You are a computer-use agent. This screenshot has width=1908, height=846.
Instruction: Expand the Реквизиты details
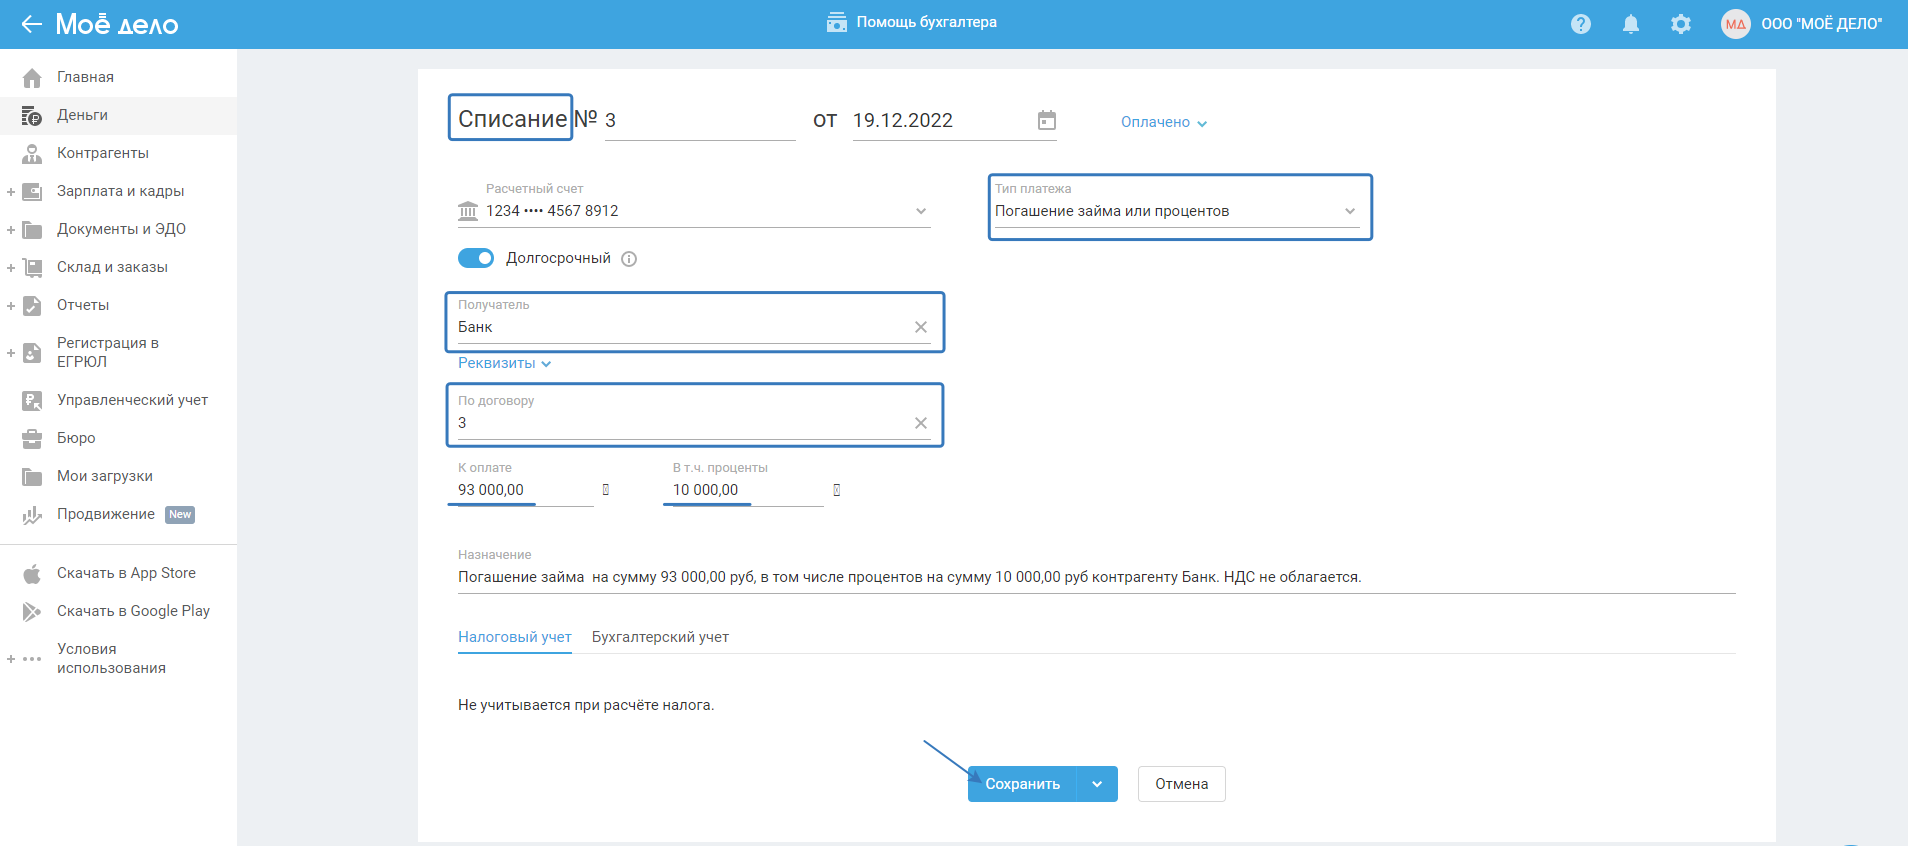pyautogui.click(x=505, y=363)
